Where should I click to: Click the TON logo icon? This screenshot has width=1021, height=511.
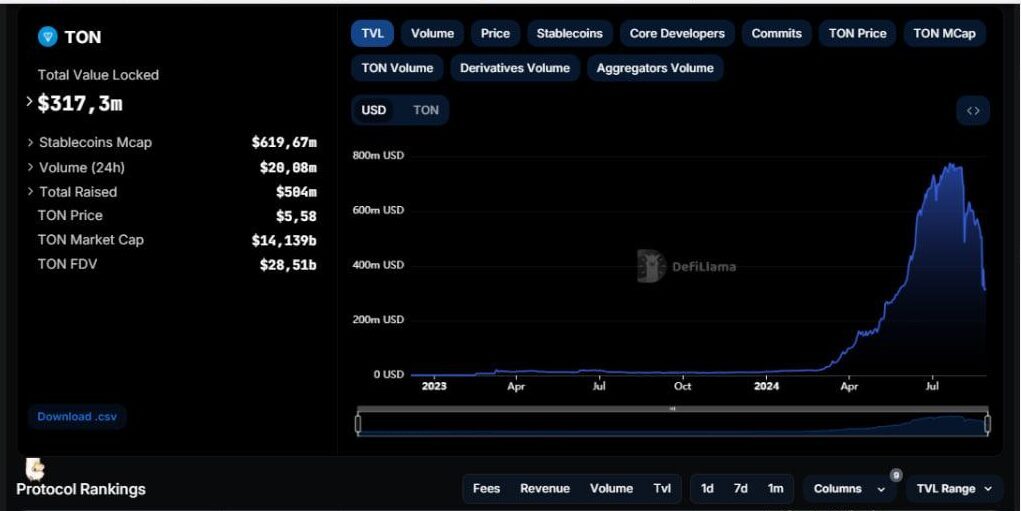coord(48,37)
